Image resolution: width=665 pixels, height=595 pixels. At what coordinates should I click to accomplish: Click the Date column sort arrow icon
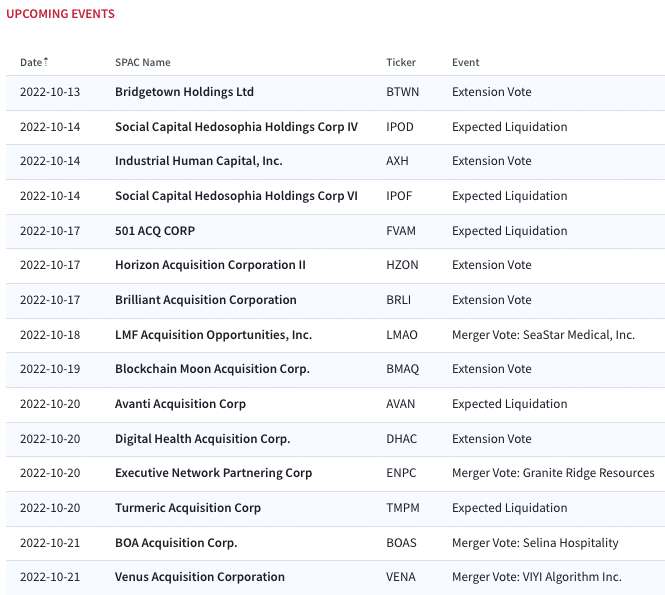pyautogui.click(x=46, y=62)
